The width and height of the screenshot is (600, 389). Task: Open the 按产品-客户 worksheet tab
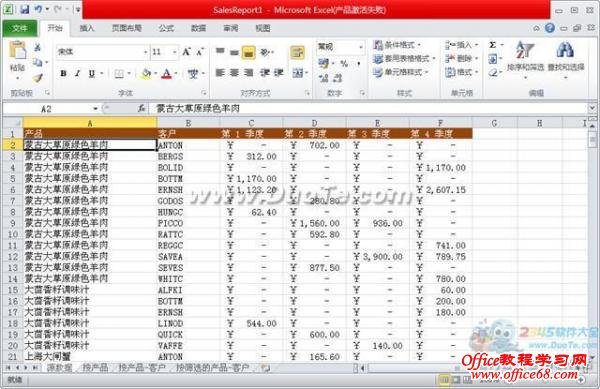pos(142,368)
